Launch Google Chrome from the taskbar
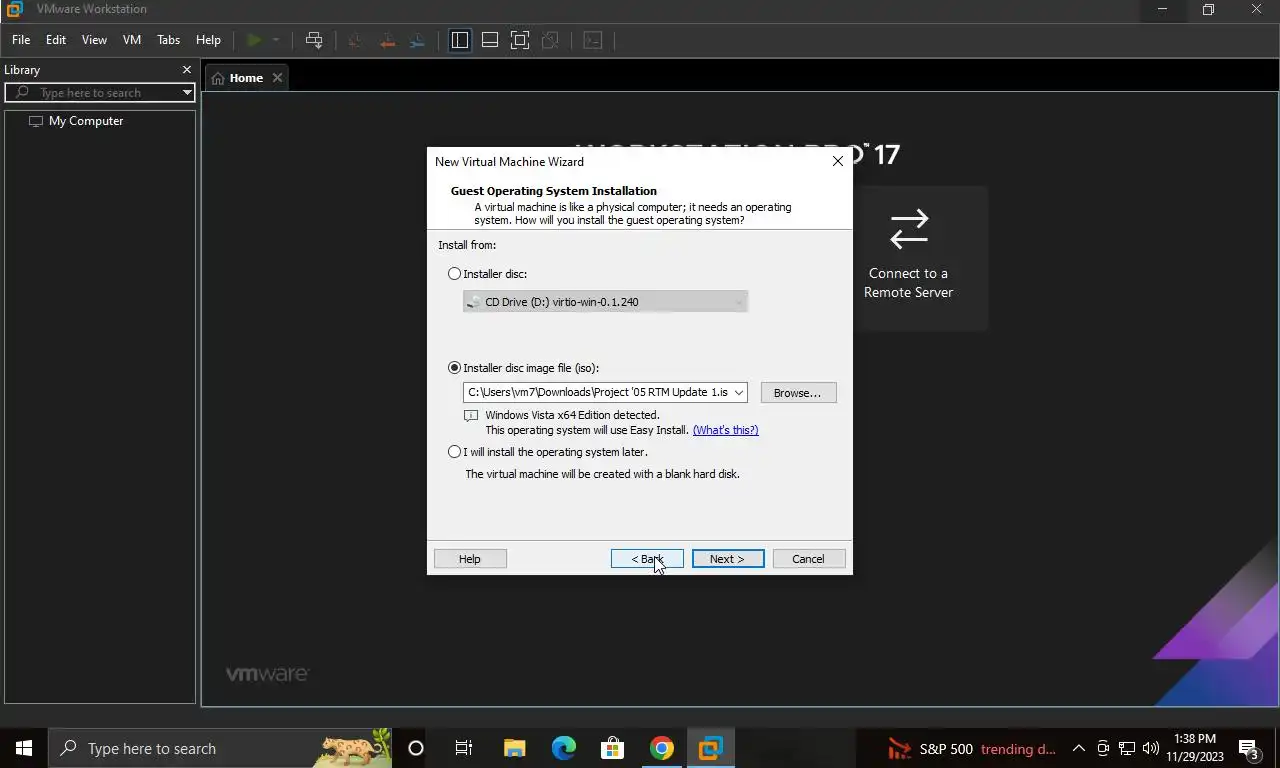The width and height of the screenshot is (1280, 768). point(662,748)
